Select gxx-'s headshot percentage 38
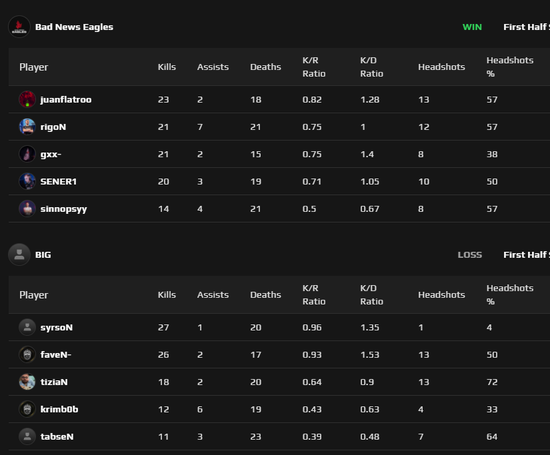Screen dimensions: 550x455 pyautogui.click(x=492, y=154)
